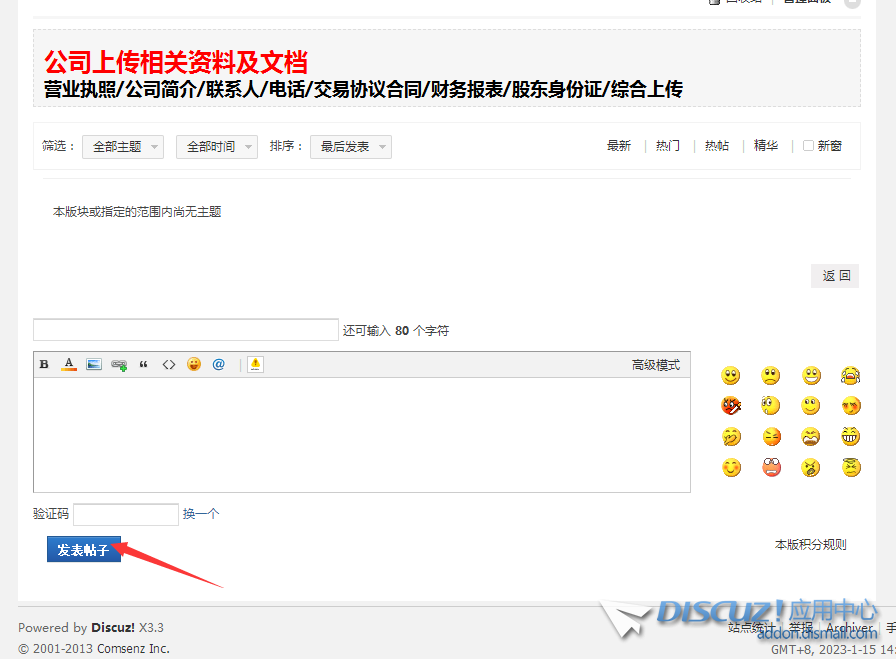Open the font color picker in editor

(x=69, y=365)
